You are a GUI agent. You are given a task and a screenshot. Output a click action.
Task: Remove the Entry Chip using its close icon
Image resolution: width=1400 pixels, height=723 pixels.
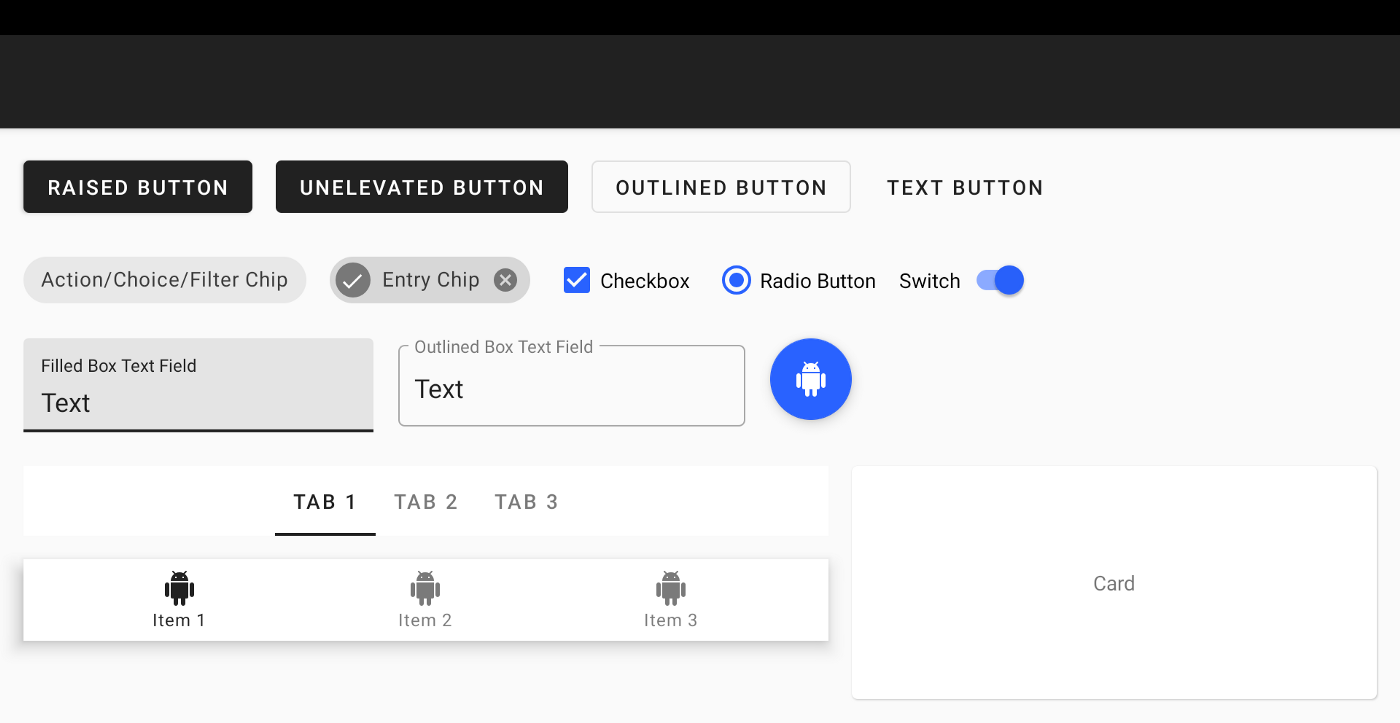[x=505, y=280]
